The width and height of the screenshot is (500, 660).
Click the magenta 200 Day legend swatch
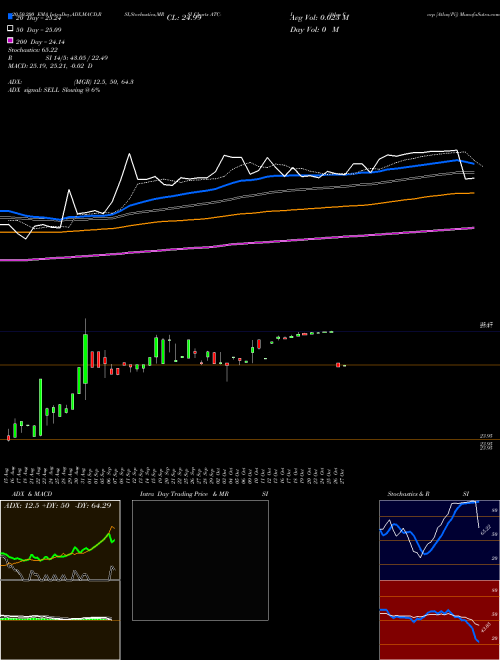click(x=10, y=41)
